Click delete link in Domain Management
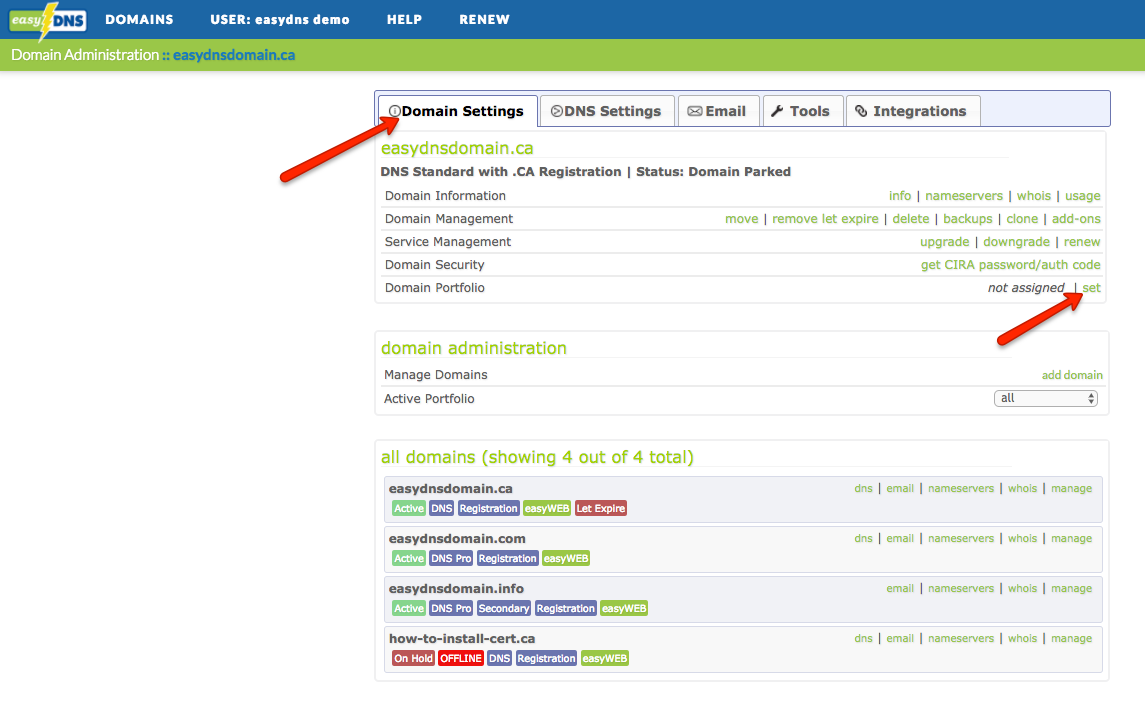The width and height of the screenshot is (1145, 713). coord(911,218)
